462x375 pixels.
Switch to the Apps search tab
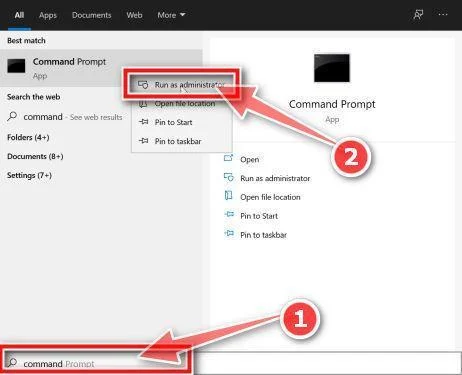48,15
